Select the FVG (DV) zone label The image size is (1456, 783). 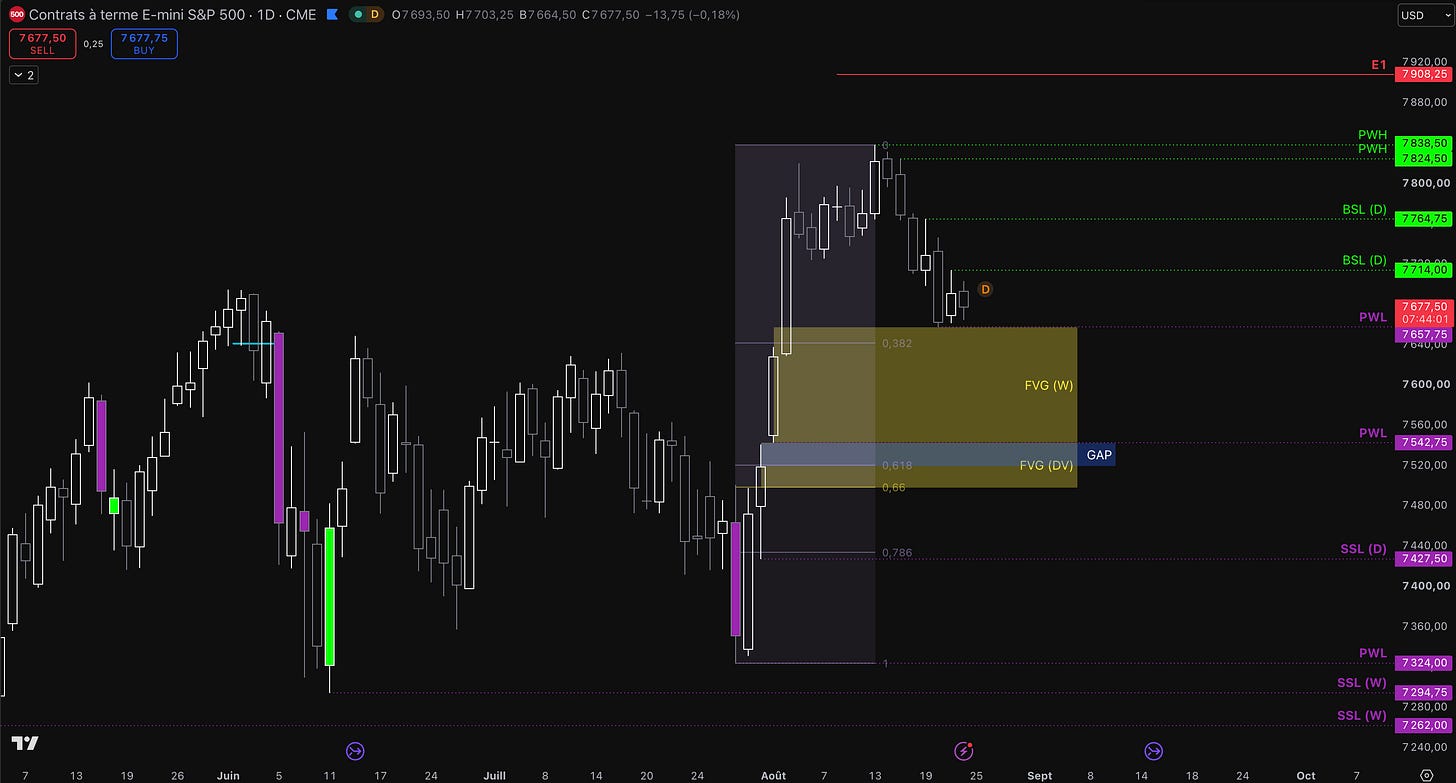click(x=1046, y=466)
